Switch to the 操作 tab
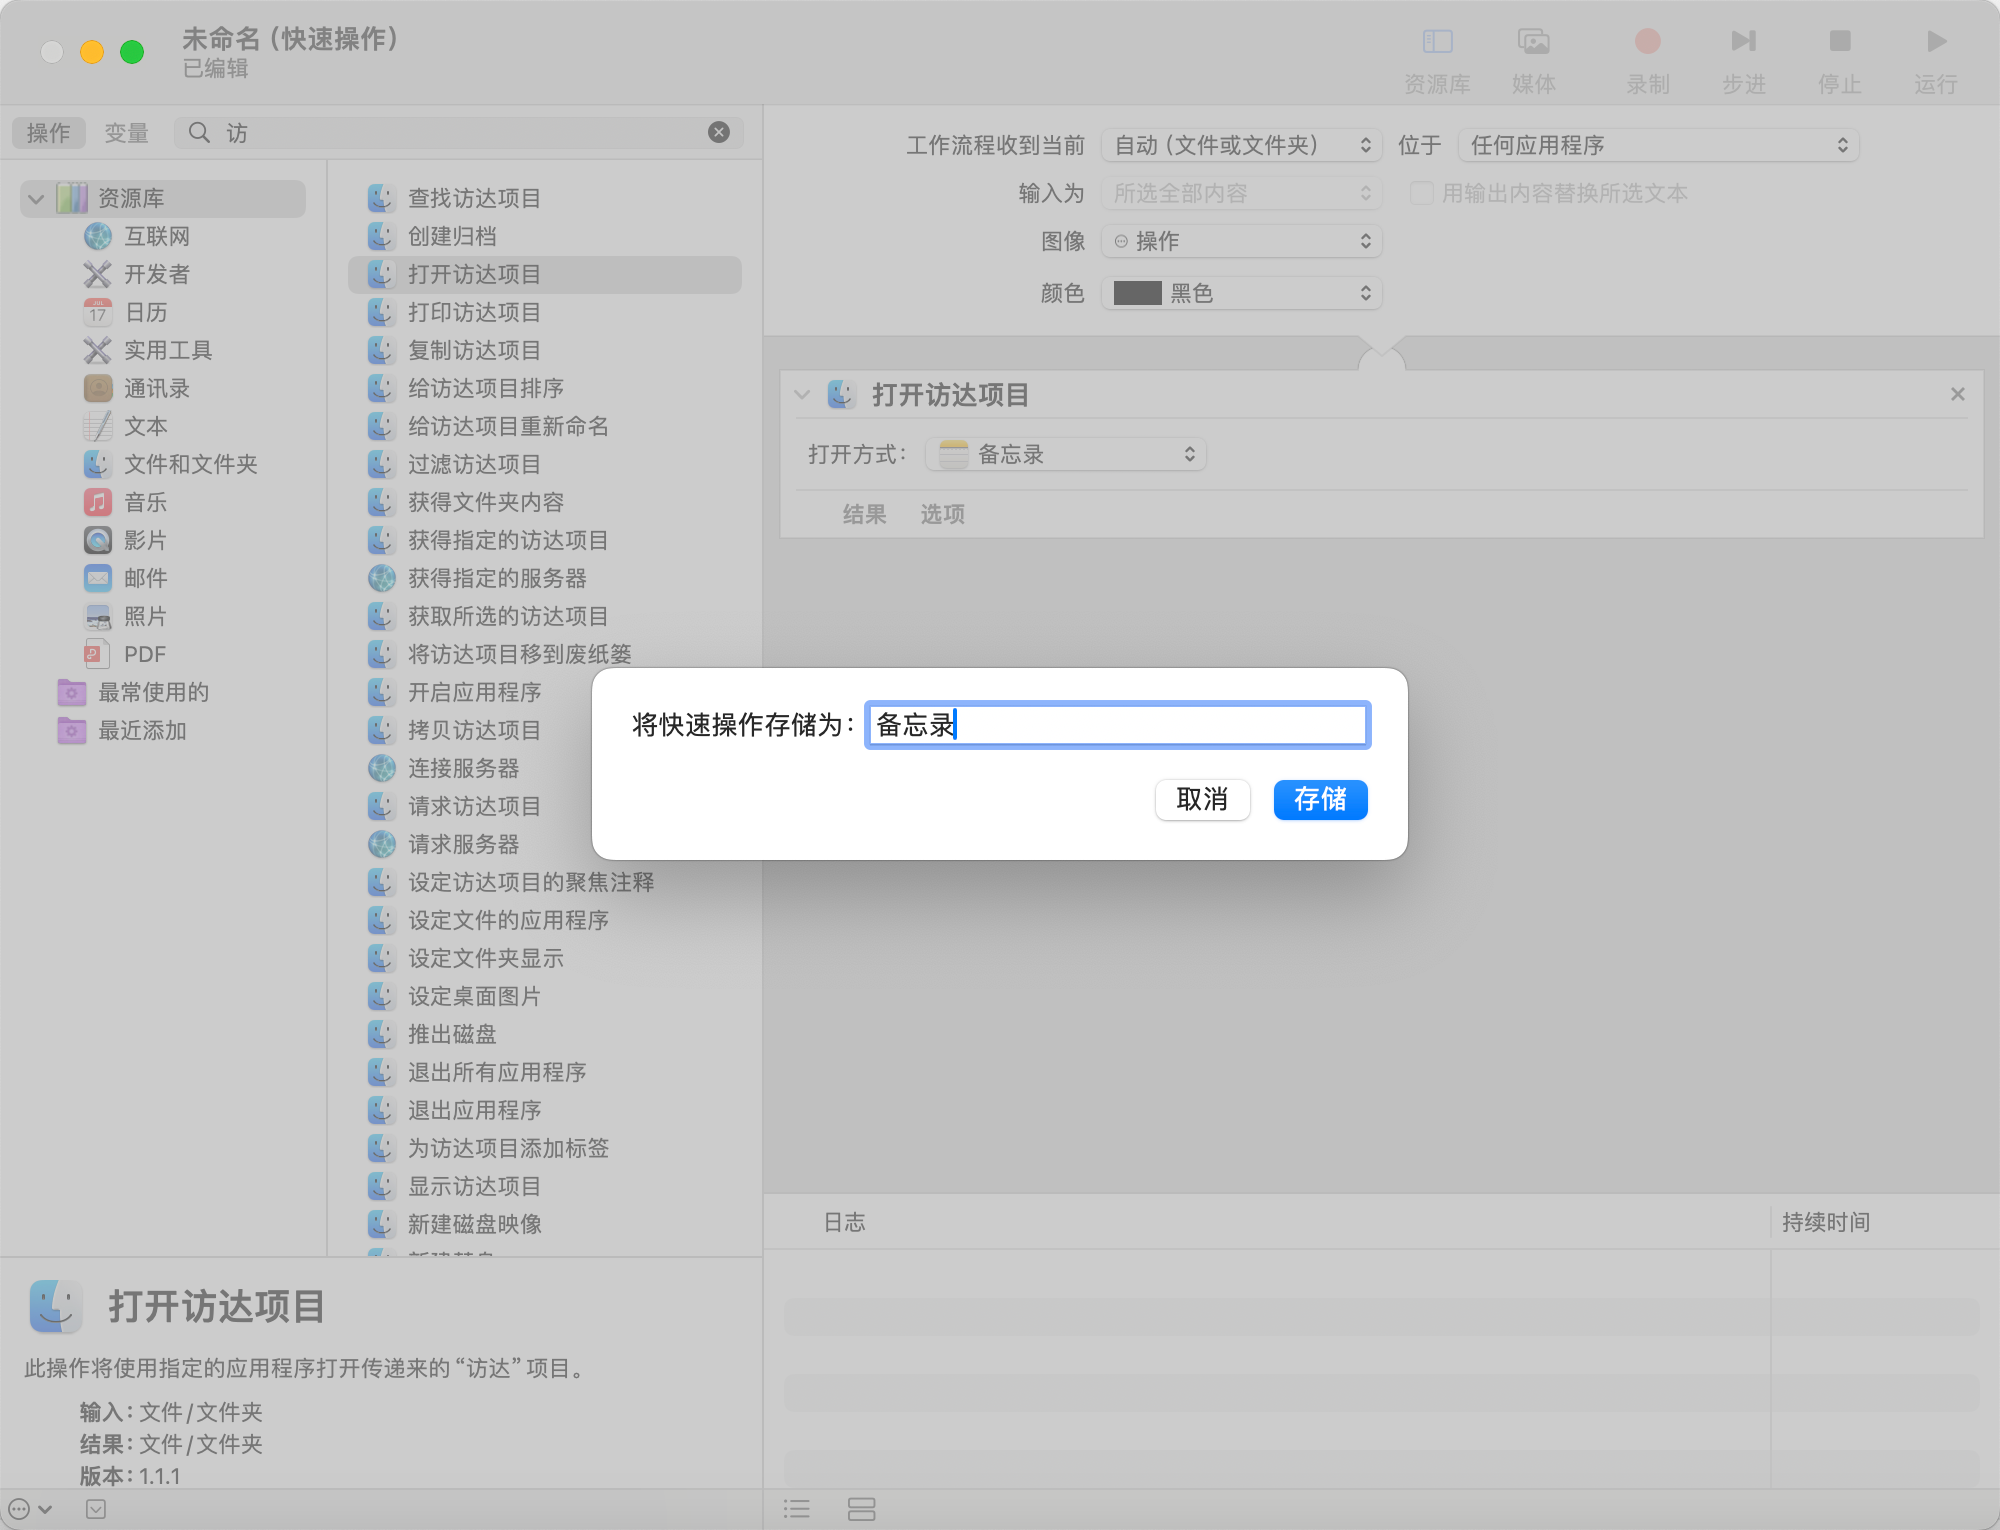 tap(48, 131)
